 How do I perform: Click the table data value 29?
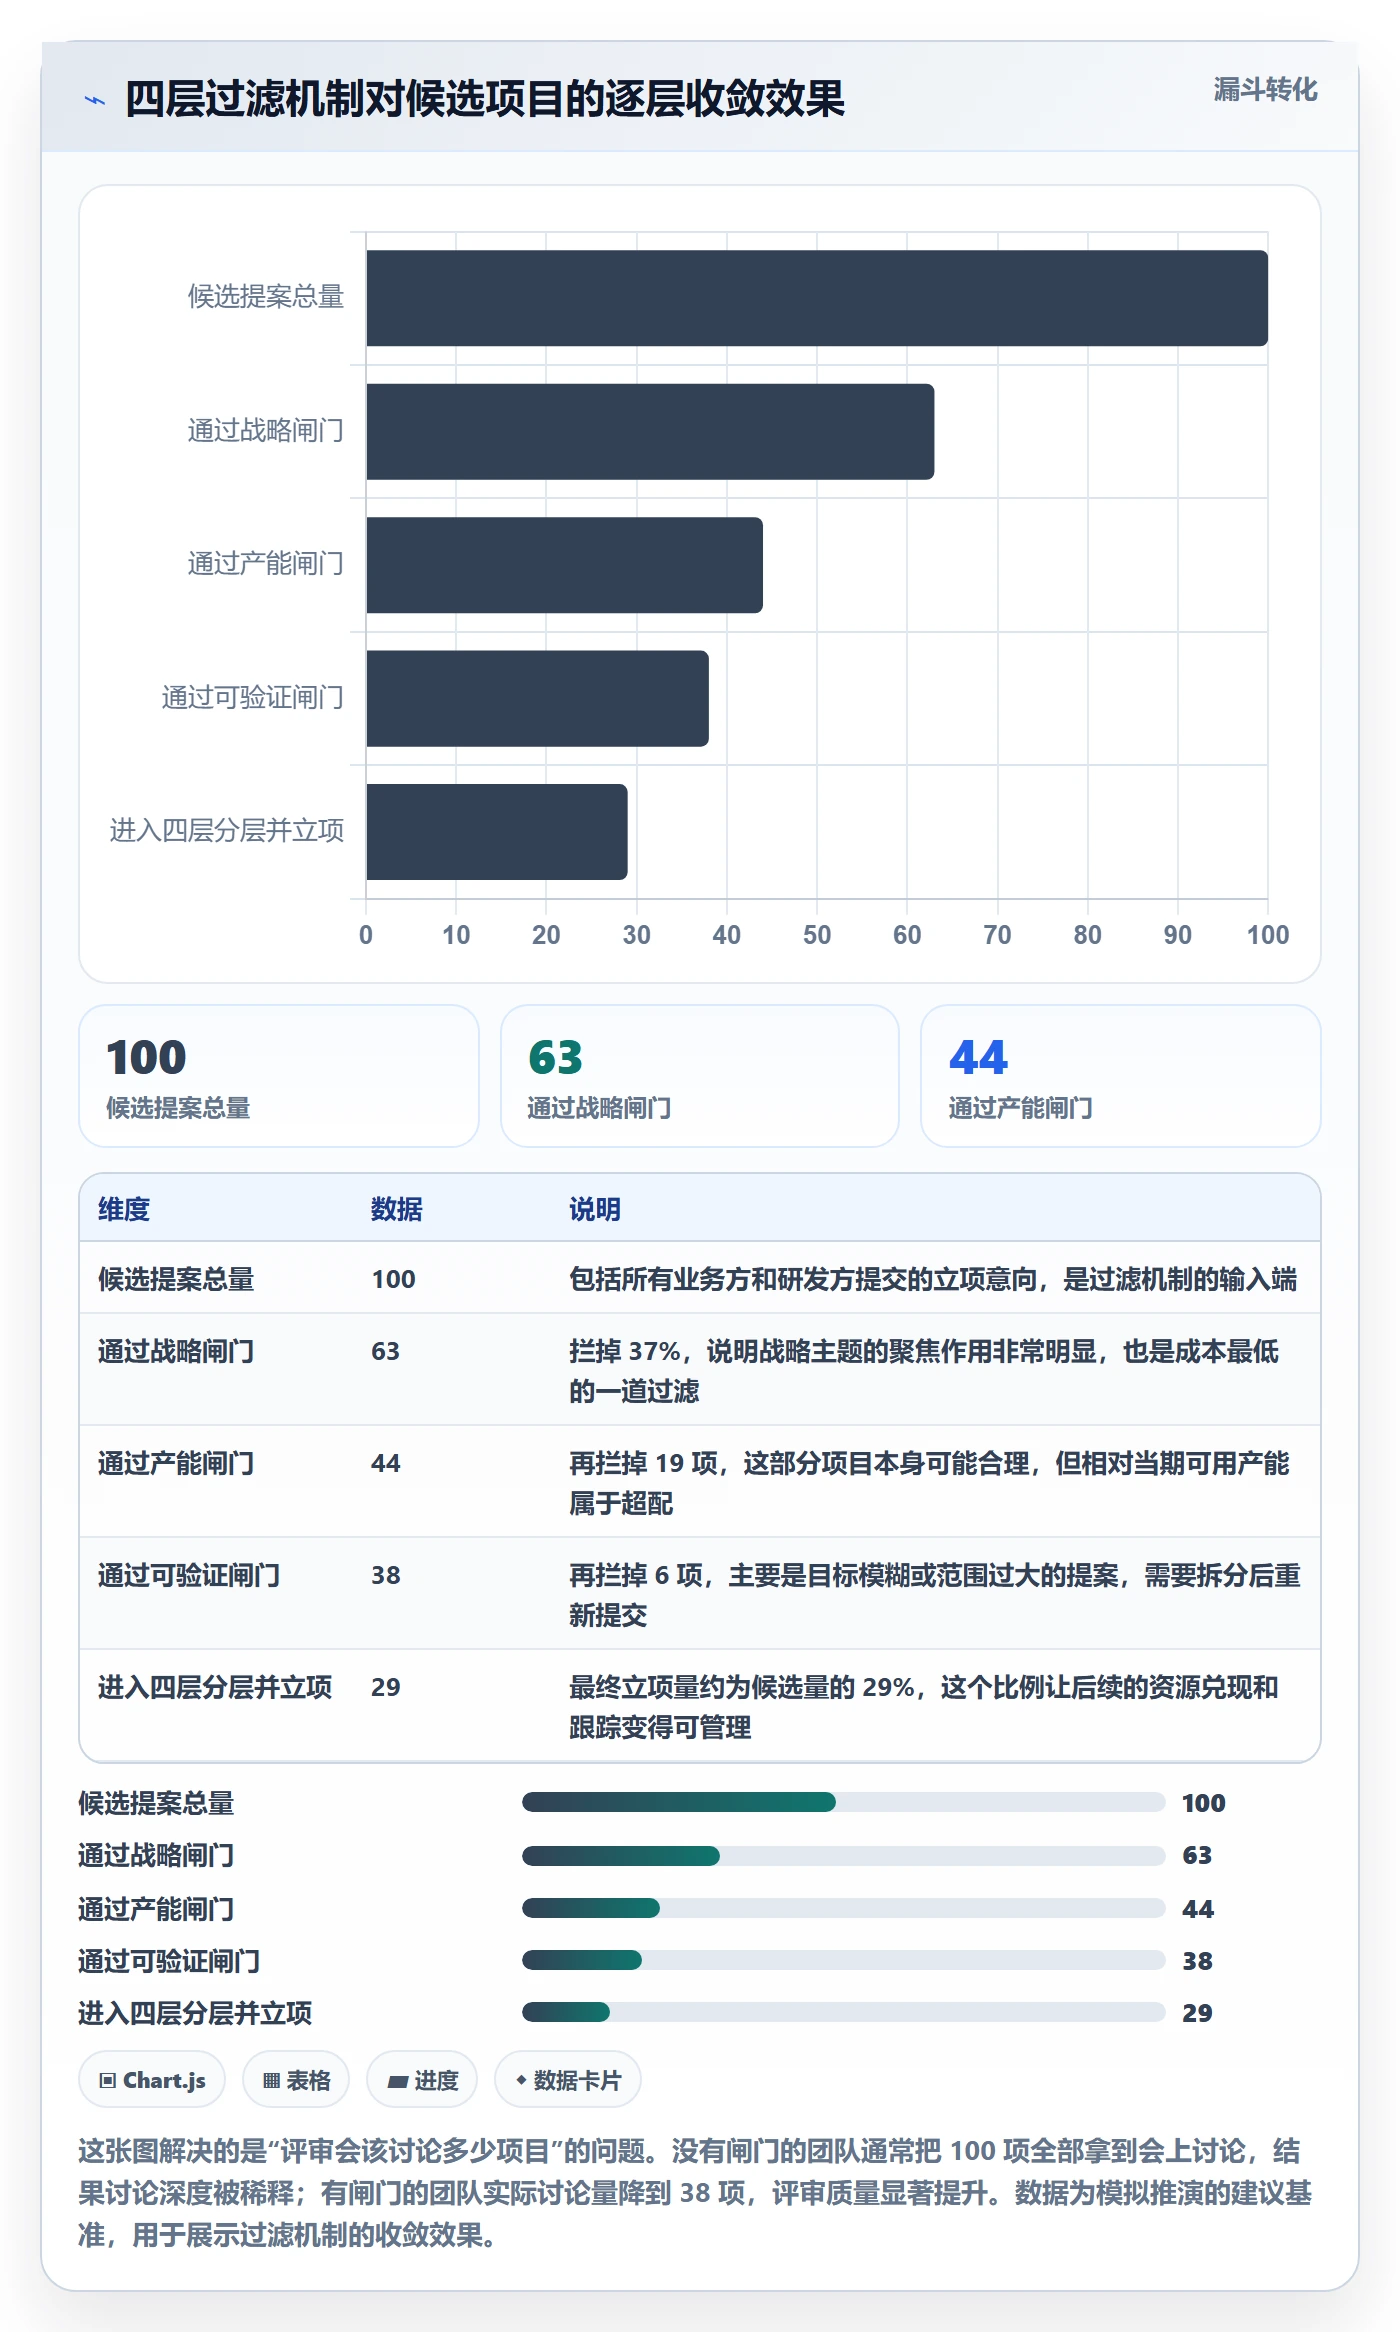pyautogui.click(x=386, y=1687)
